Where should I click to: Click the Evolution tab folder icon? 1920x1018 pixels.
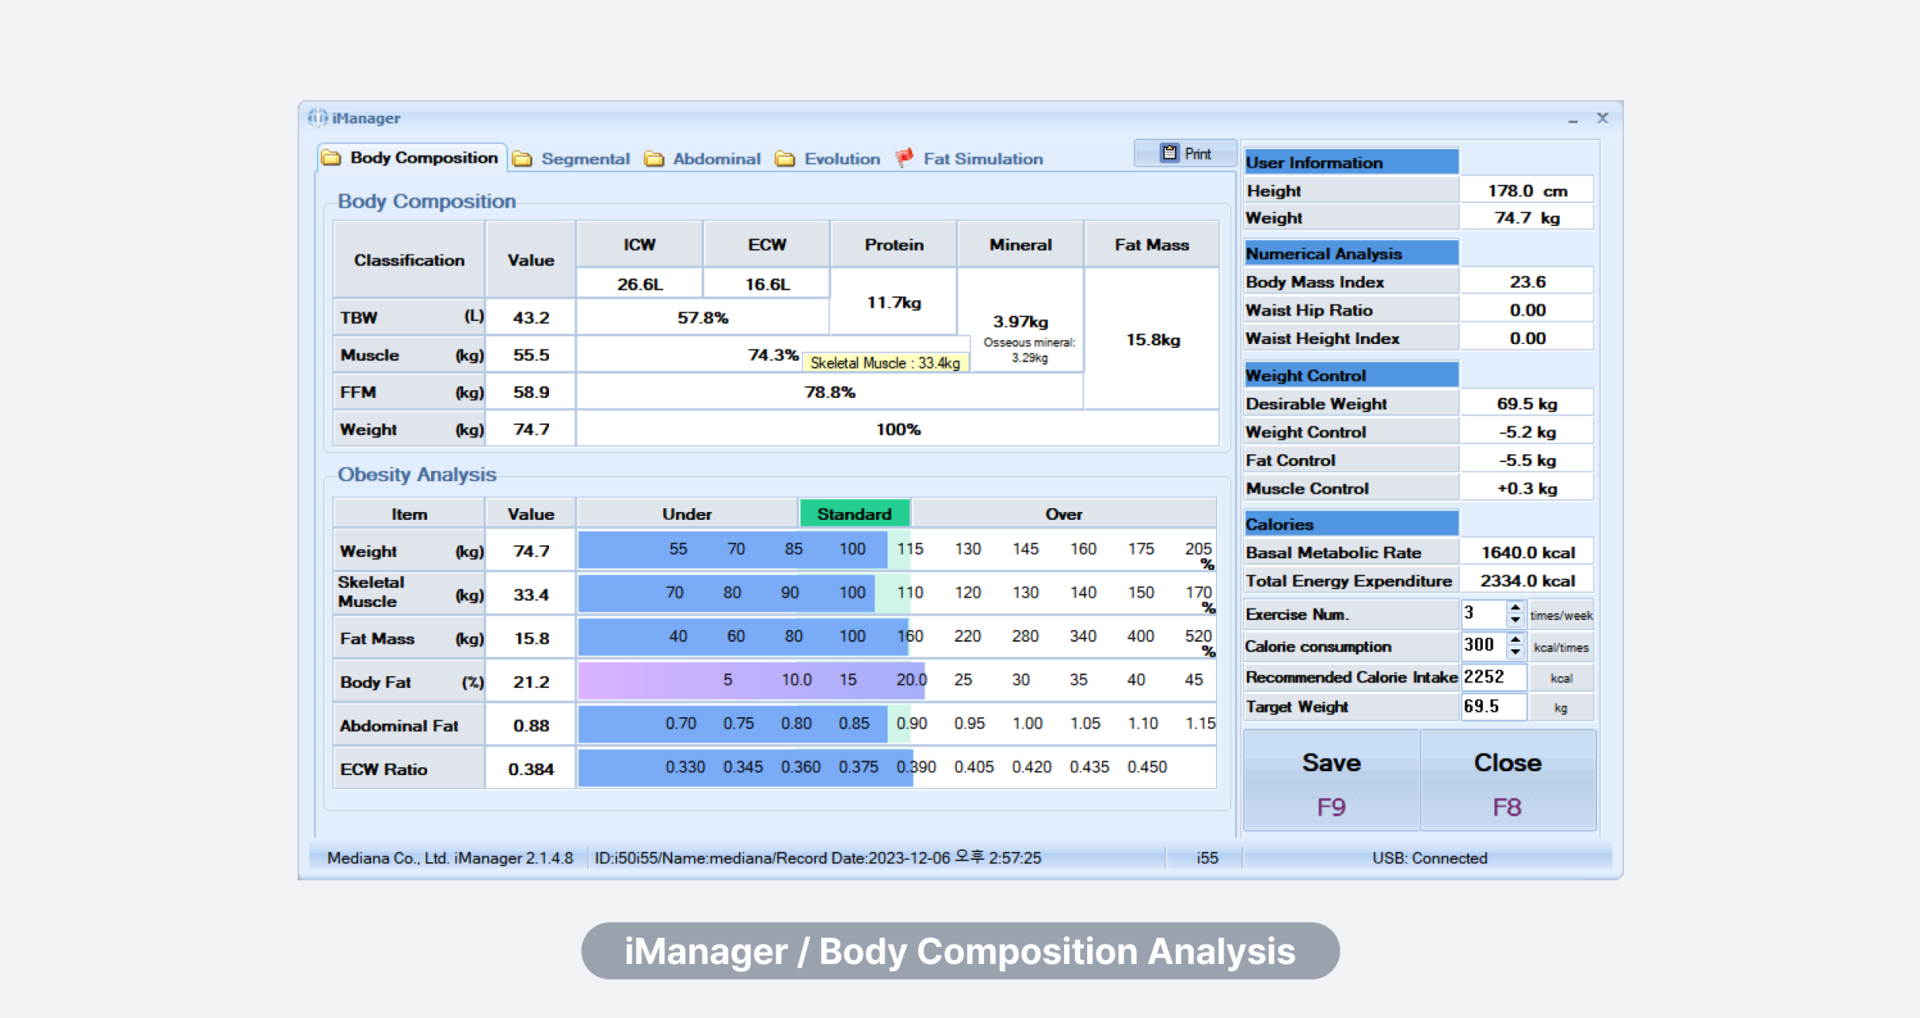point(785,159)
